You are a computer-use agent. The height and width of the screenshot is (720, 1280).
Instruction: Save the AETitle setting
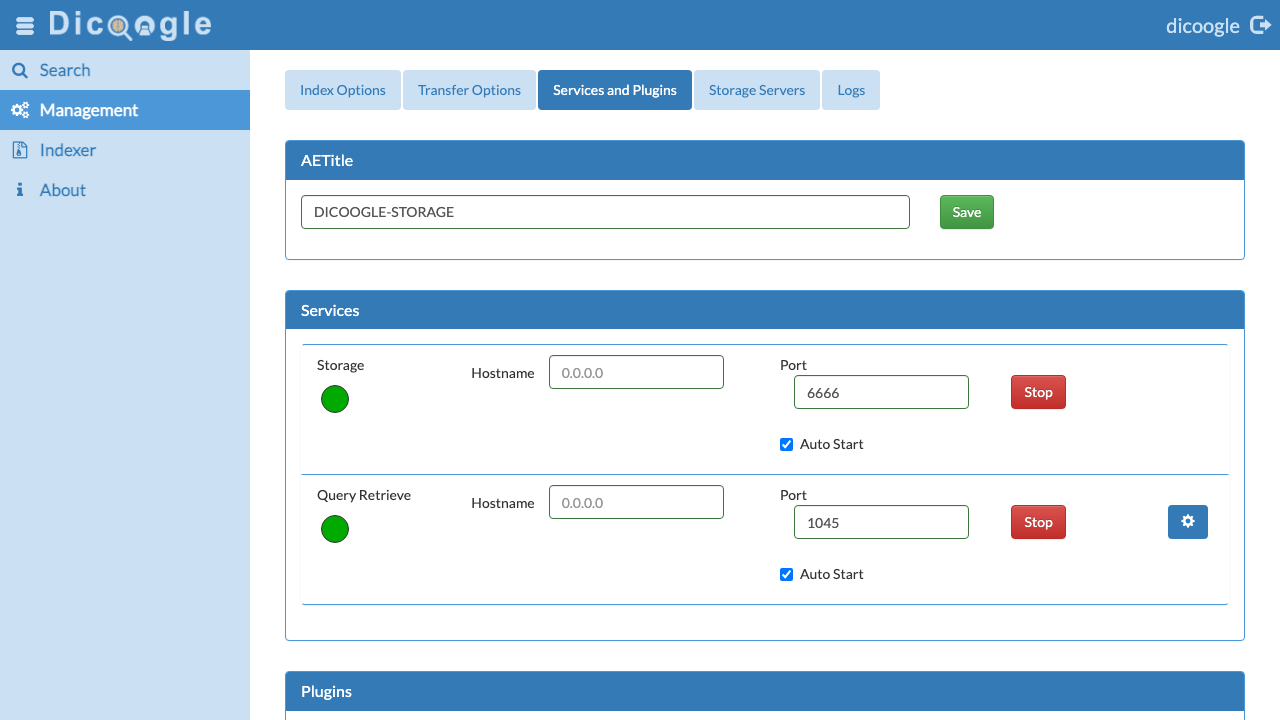coord(967,212)
